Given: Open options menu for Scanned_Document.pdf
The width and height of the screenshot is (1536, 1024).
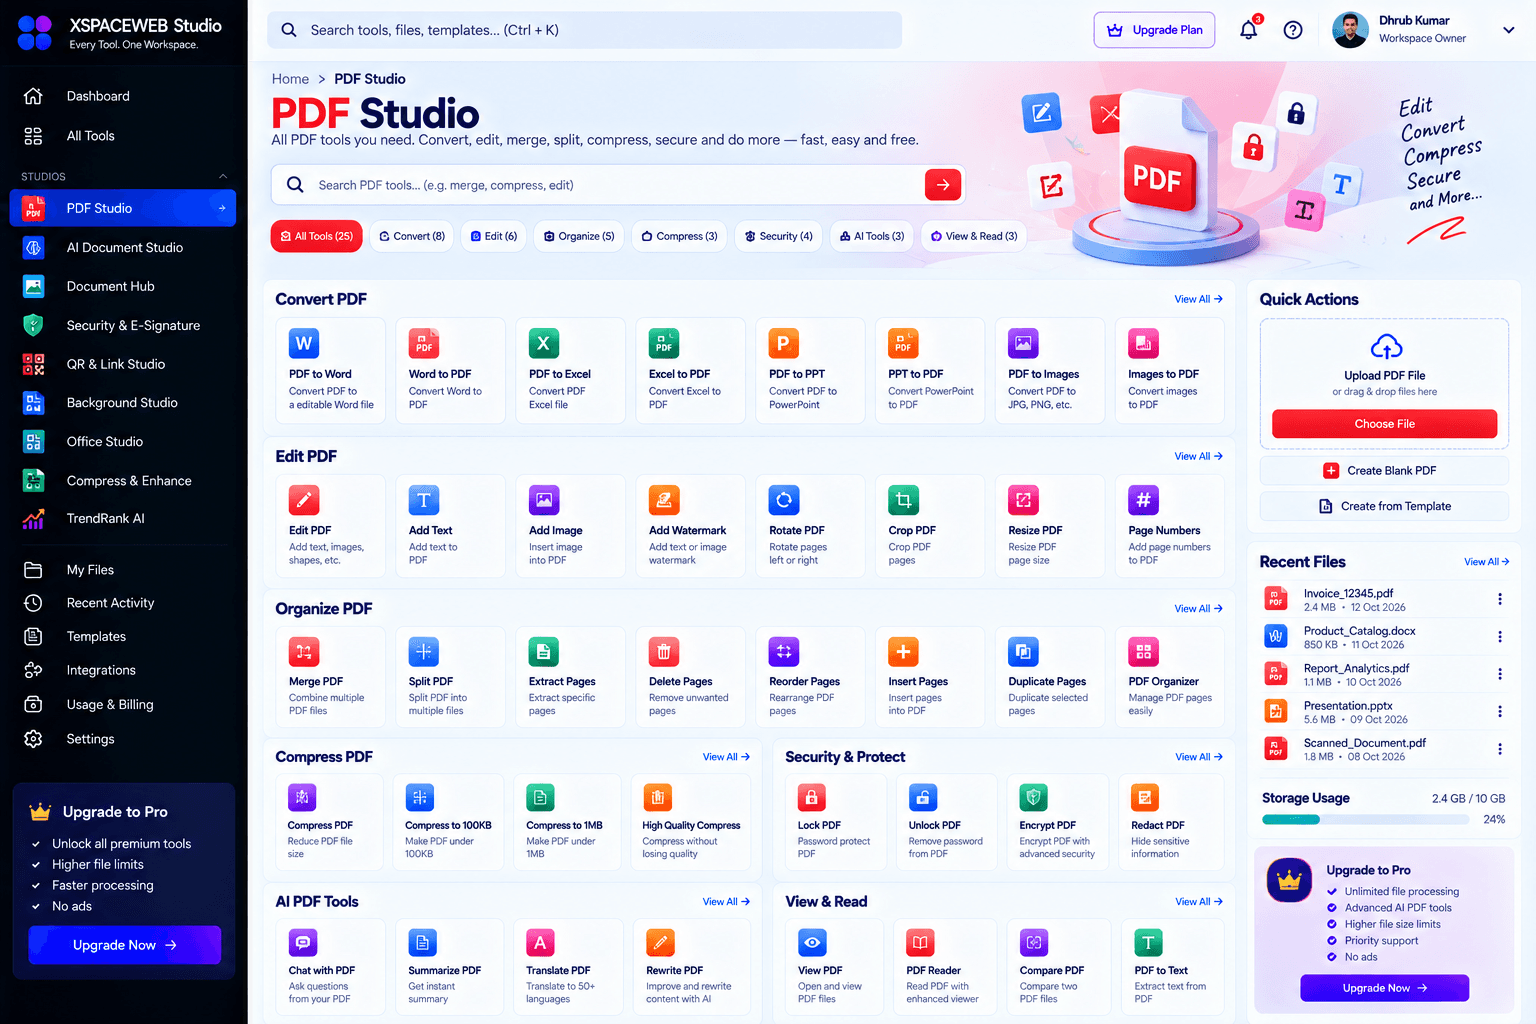Looking at the screenshot, I should tap(1499, 749).
